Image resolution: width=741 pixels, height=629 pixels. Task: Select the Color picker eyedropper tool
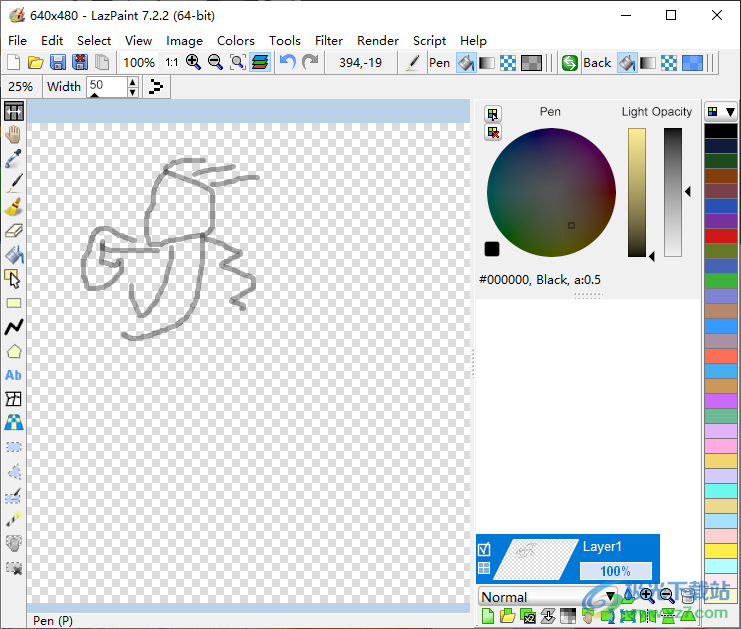tap(14, 159)
